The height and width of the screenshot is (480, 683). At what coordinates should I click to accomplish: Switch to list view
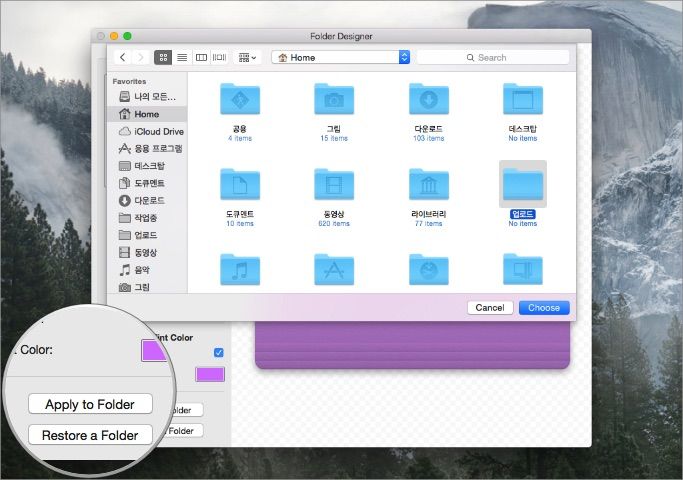[x=182, y=57]
